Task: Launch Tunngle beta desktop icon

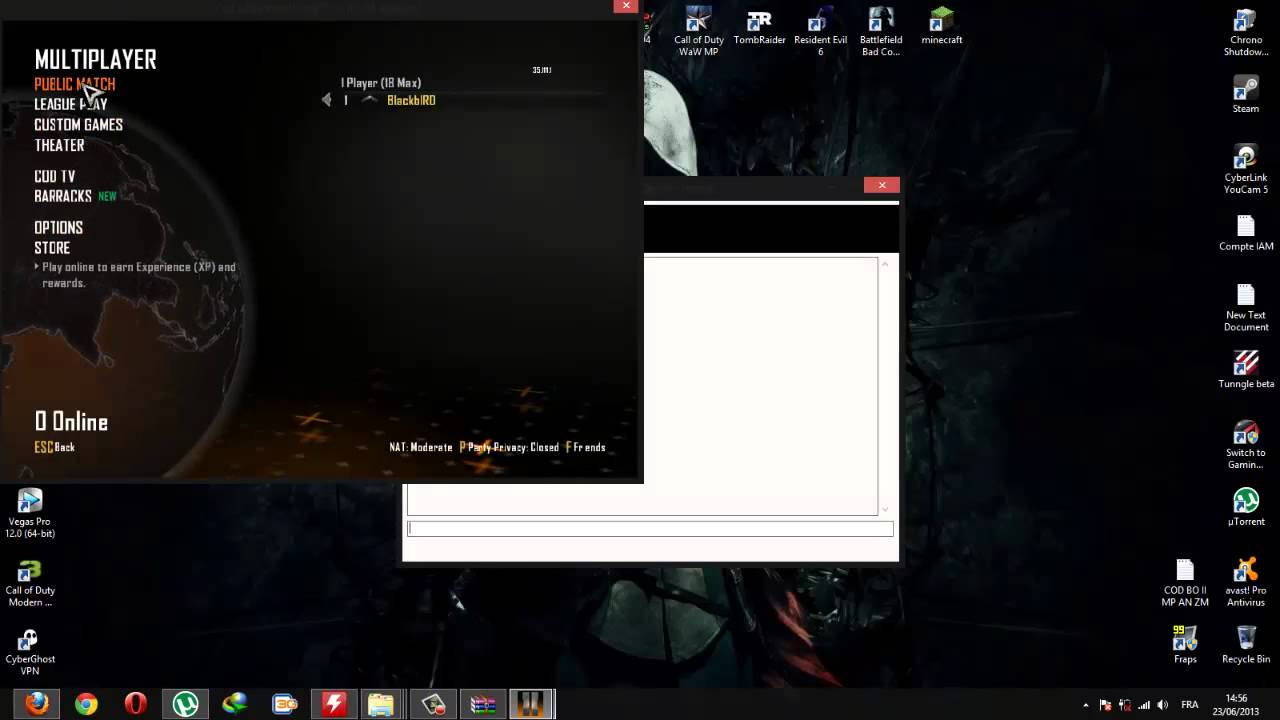Action: [1245, 370]
